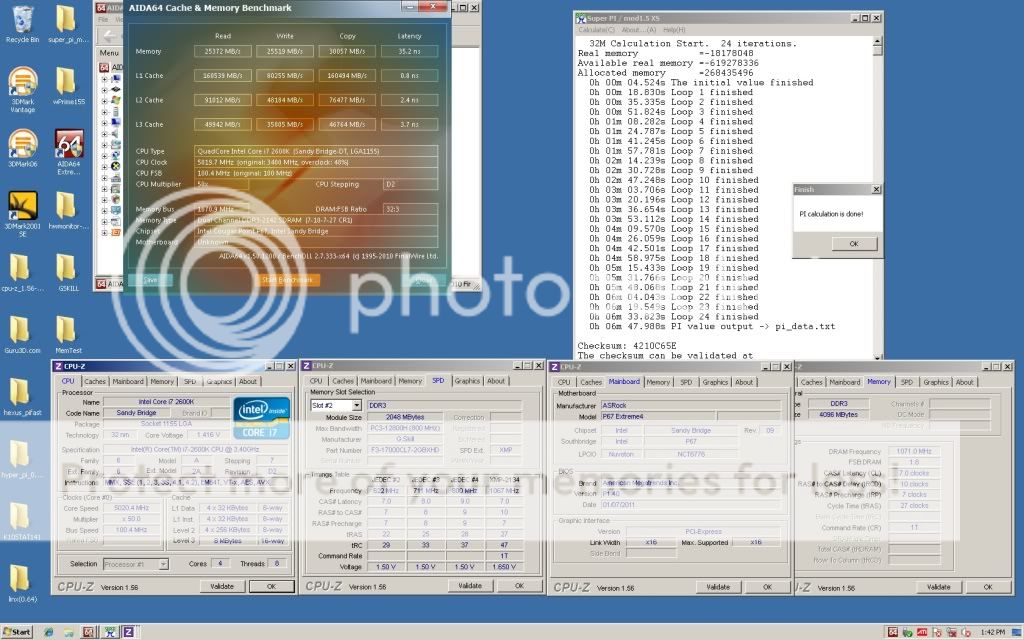The width and height of the screenshot is (1024, 640).
Task: Launch Internet Explorer from the taskbar
Action: tap(49, 632)
